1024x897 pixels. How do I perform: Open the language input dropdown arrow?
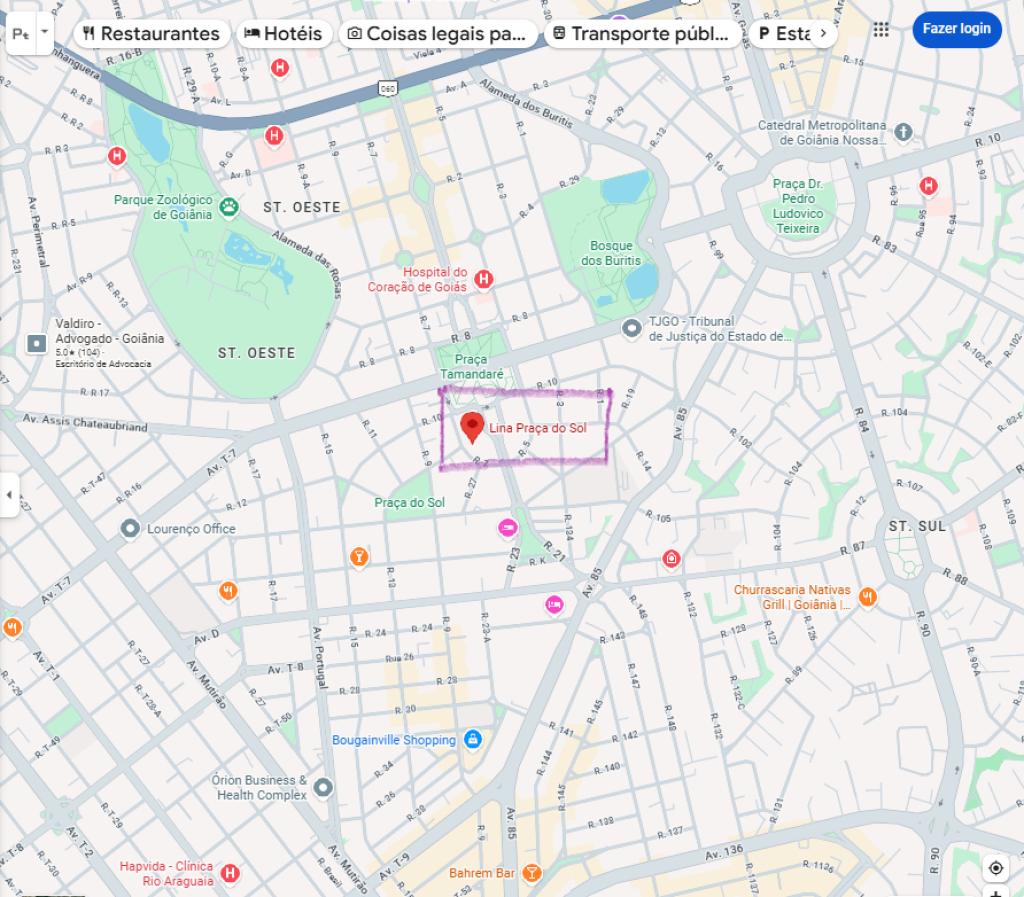coord(44,31)
